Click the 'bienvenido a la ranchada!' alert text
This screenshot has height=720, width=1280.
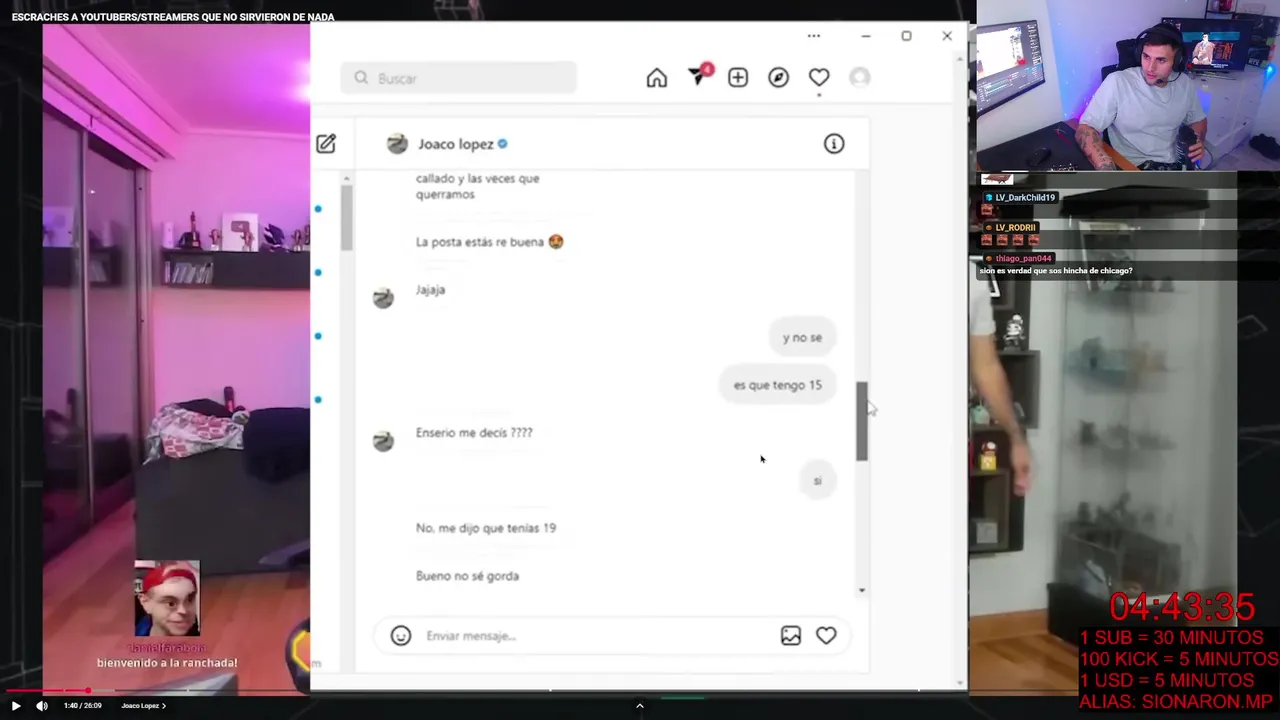167,663
